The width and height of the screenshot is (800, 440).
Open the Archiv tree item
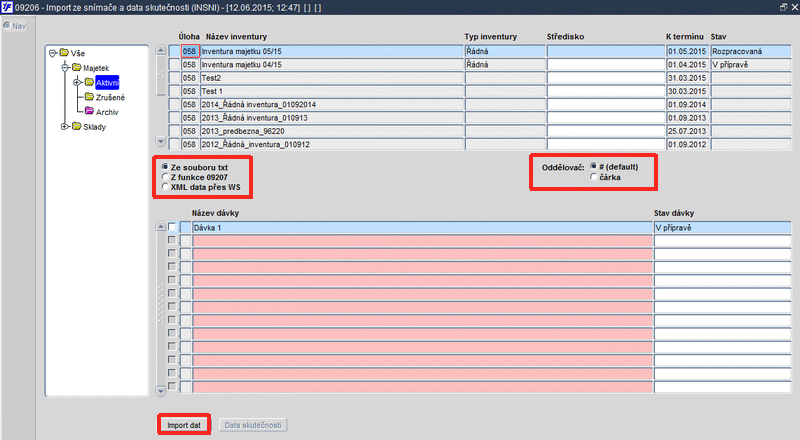(x=107, y=112)
